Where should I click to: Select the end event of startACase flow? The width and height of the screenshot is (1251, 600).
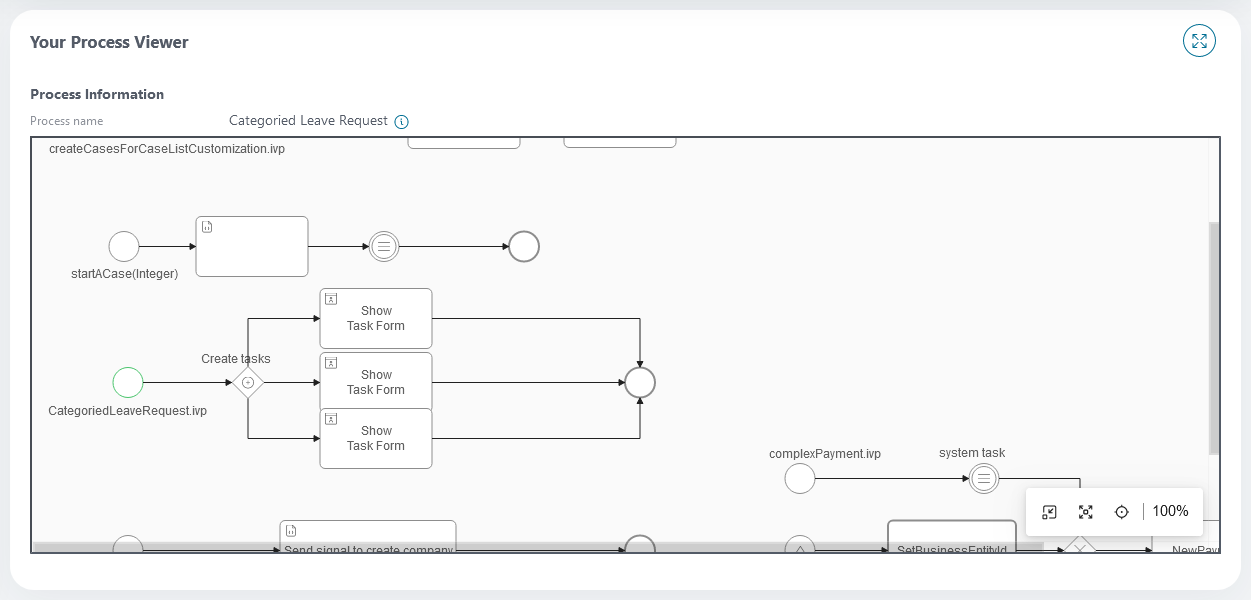pyautogui.click(x=524, y=246)
